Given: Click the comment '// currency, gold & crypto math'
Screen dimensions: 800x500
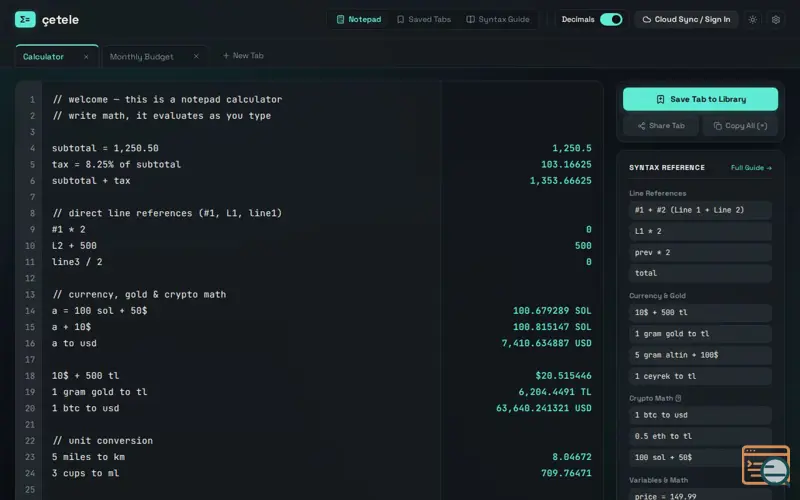Looking at the screenshot, I should (139, 294).
